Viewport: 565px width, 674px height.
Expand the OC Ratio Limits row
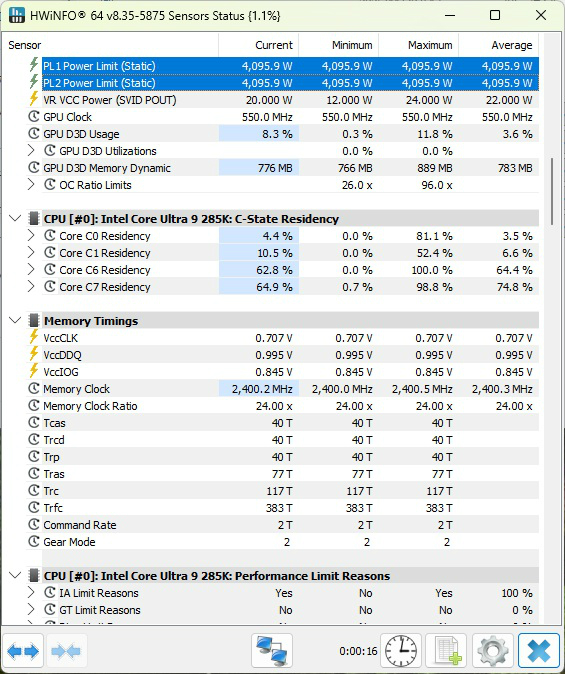pyautogui.click(x=31, y=185)
